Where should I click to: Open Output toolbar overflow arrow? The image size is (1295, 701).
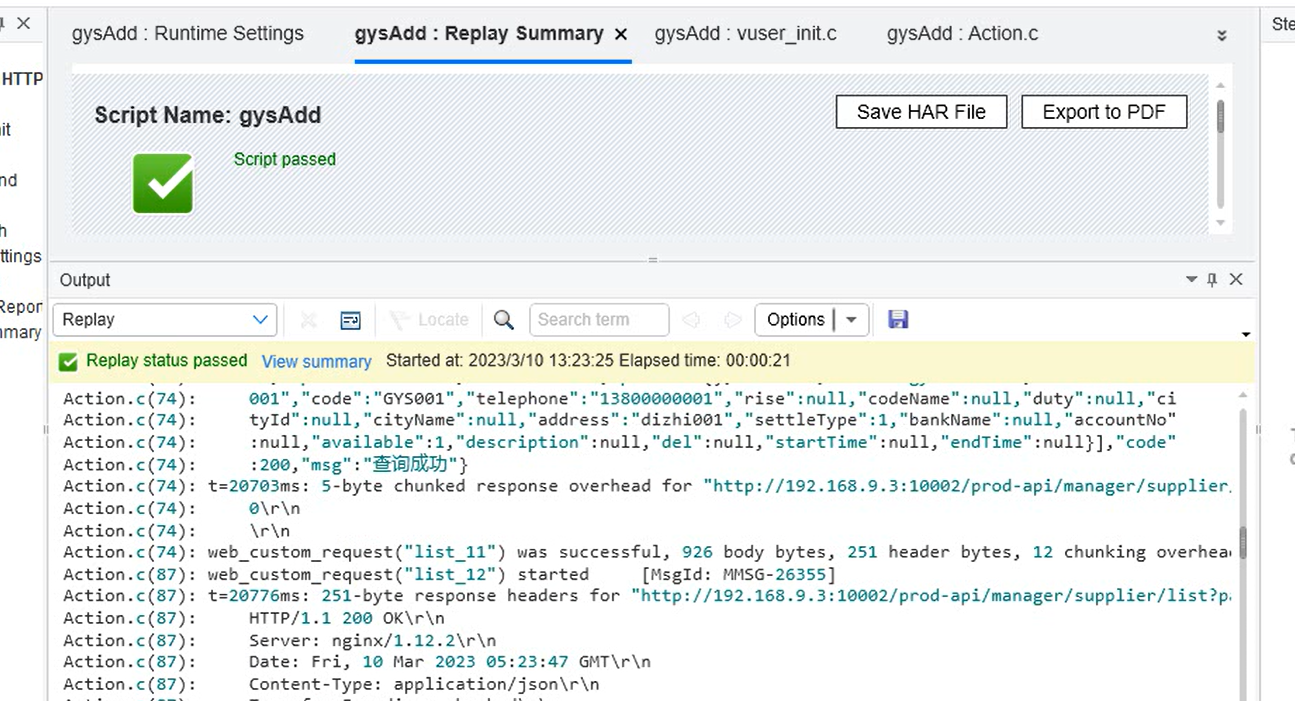1246,334
